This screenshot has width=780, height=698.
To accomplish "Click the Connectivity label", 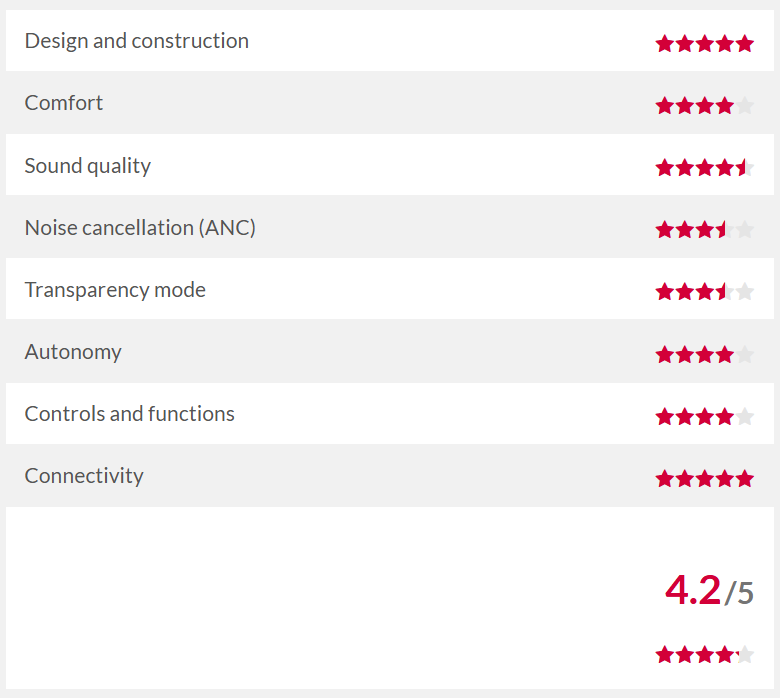I will 84,476.
